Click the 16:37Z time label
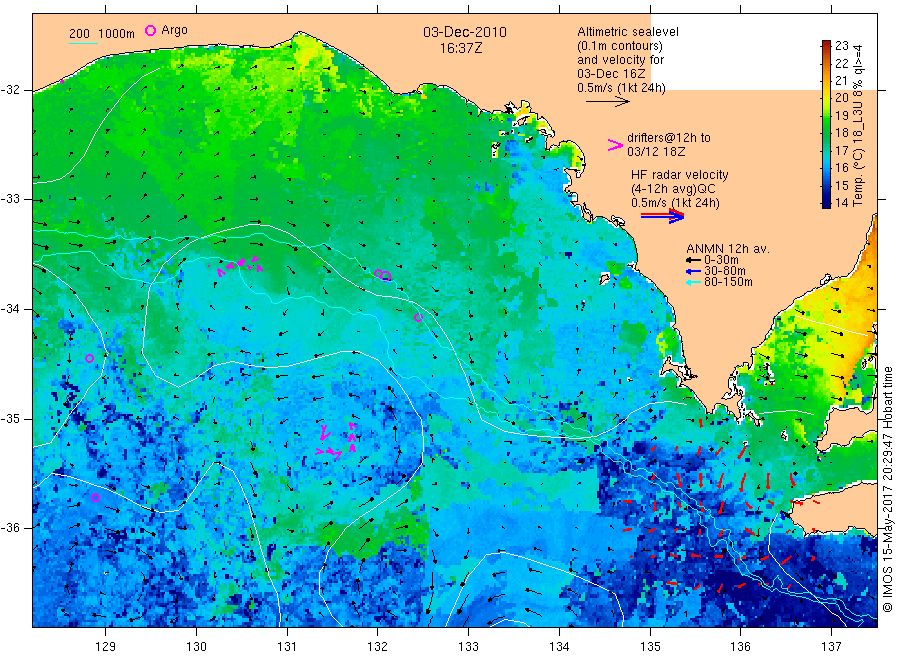The width and height of the screenshot is (900, 660). [x=461, y=48]
